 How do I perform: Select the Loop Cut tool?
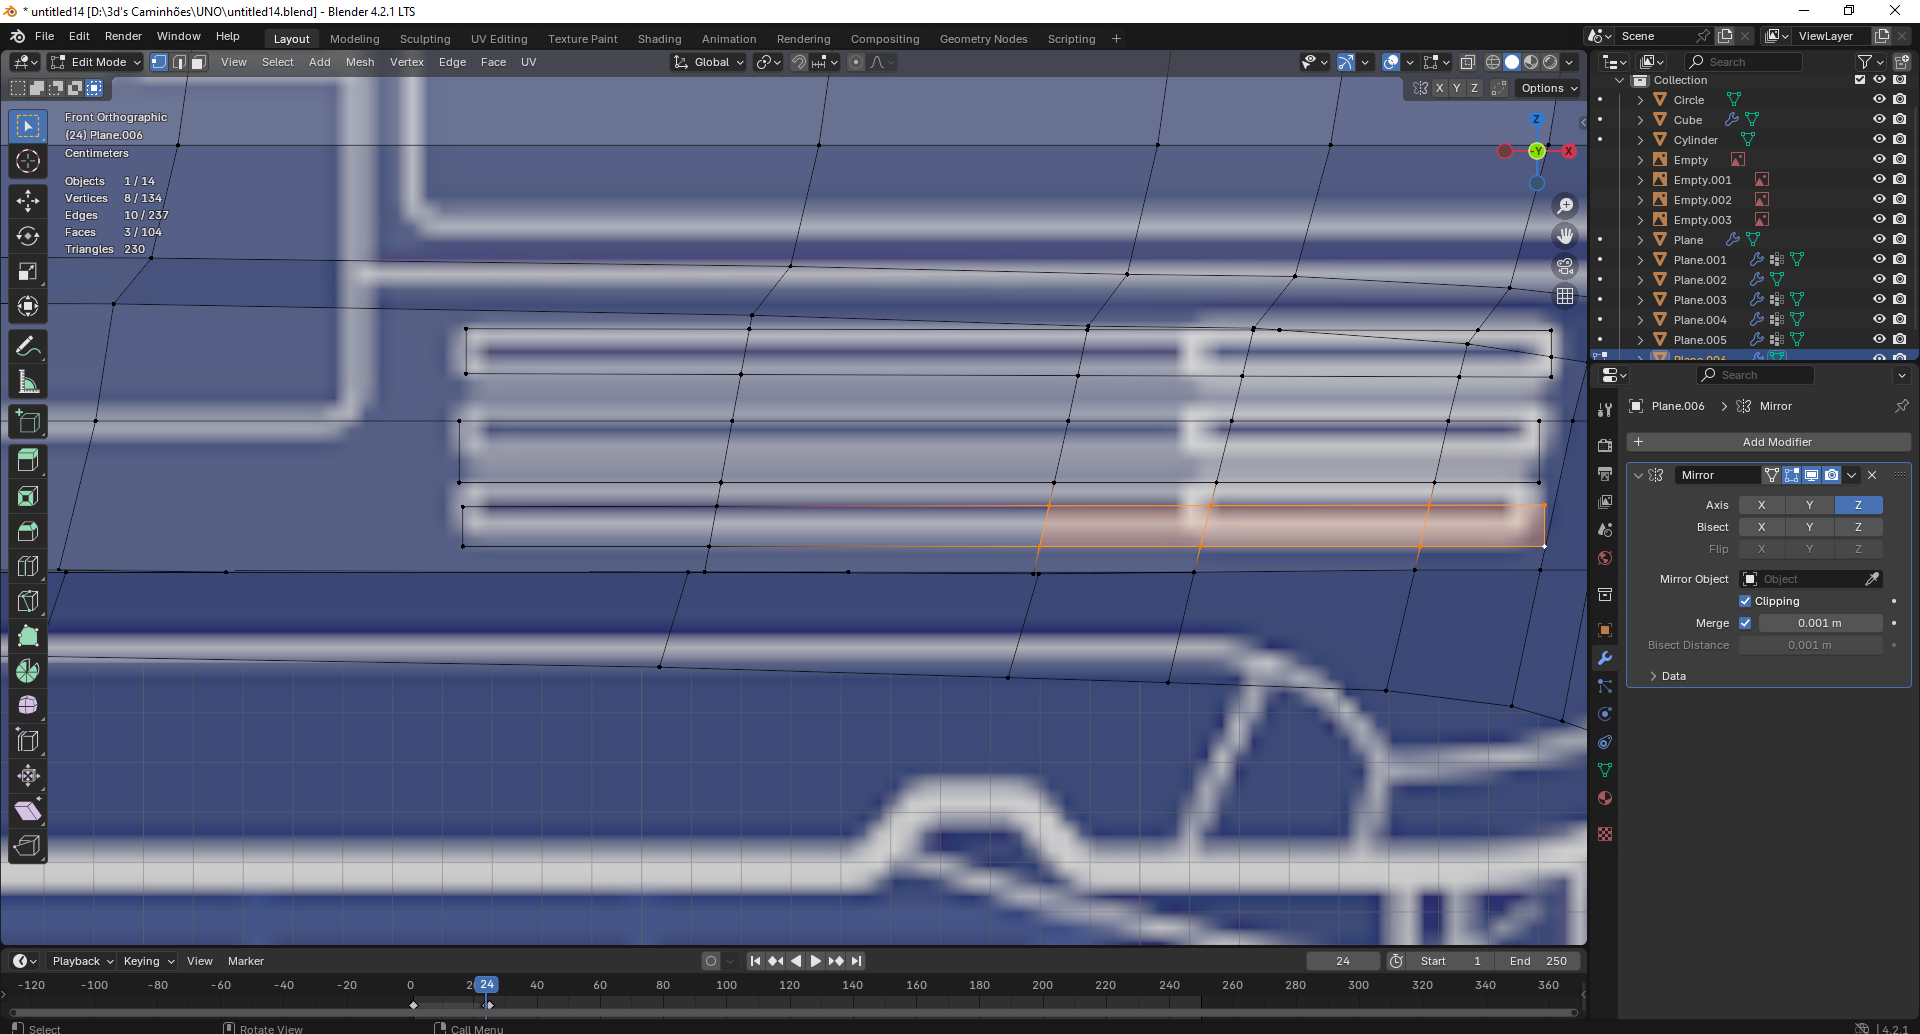pyautogui.click(x=28, y=566)
